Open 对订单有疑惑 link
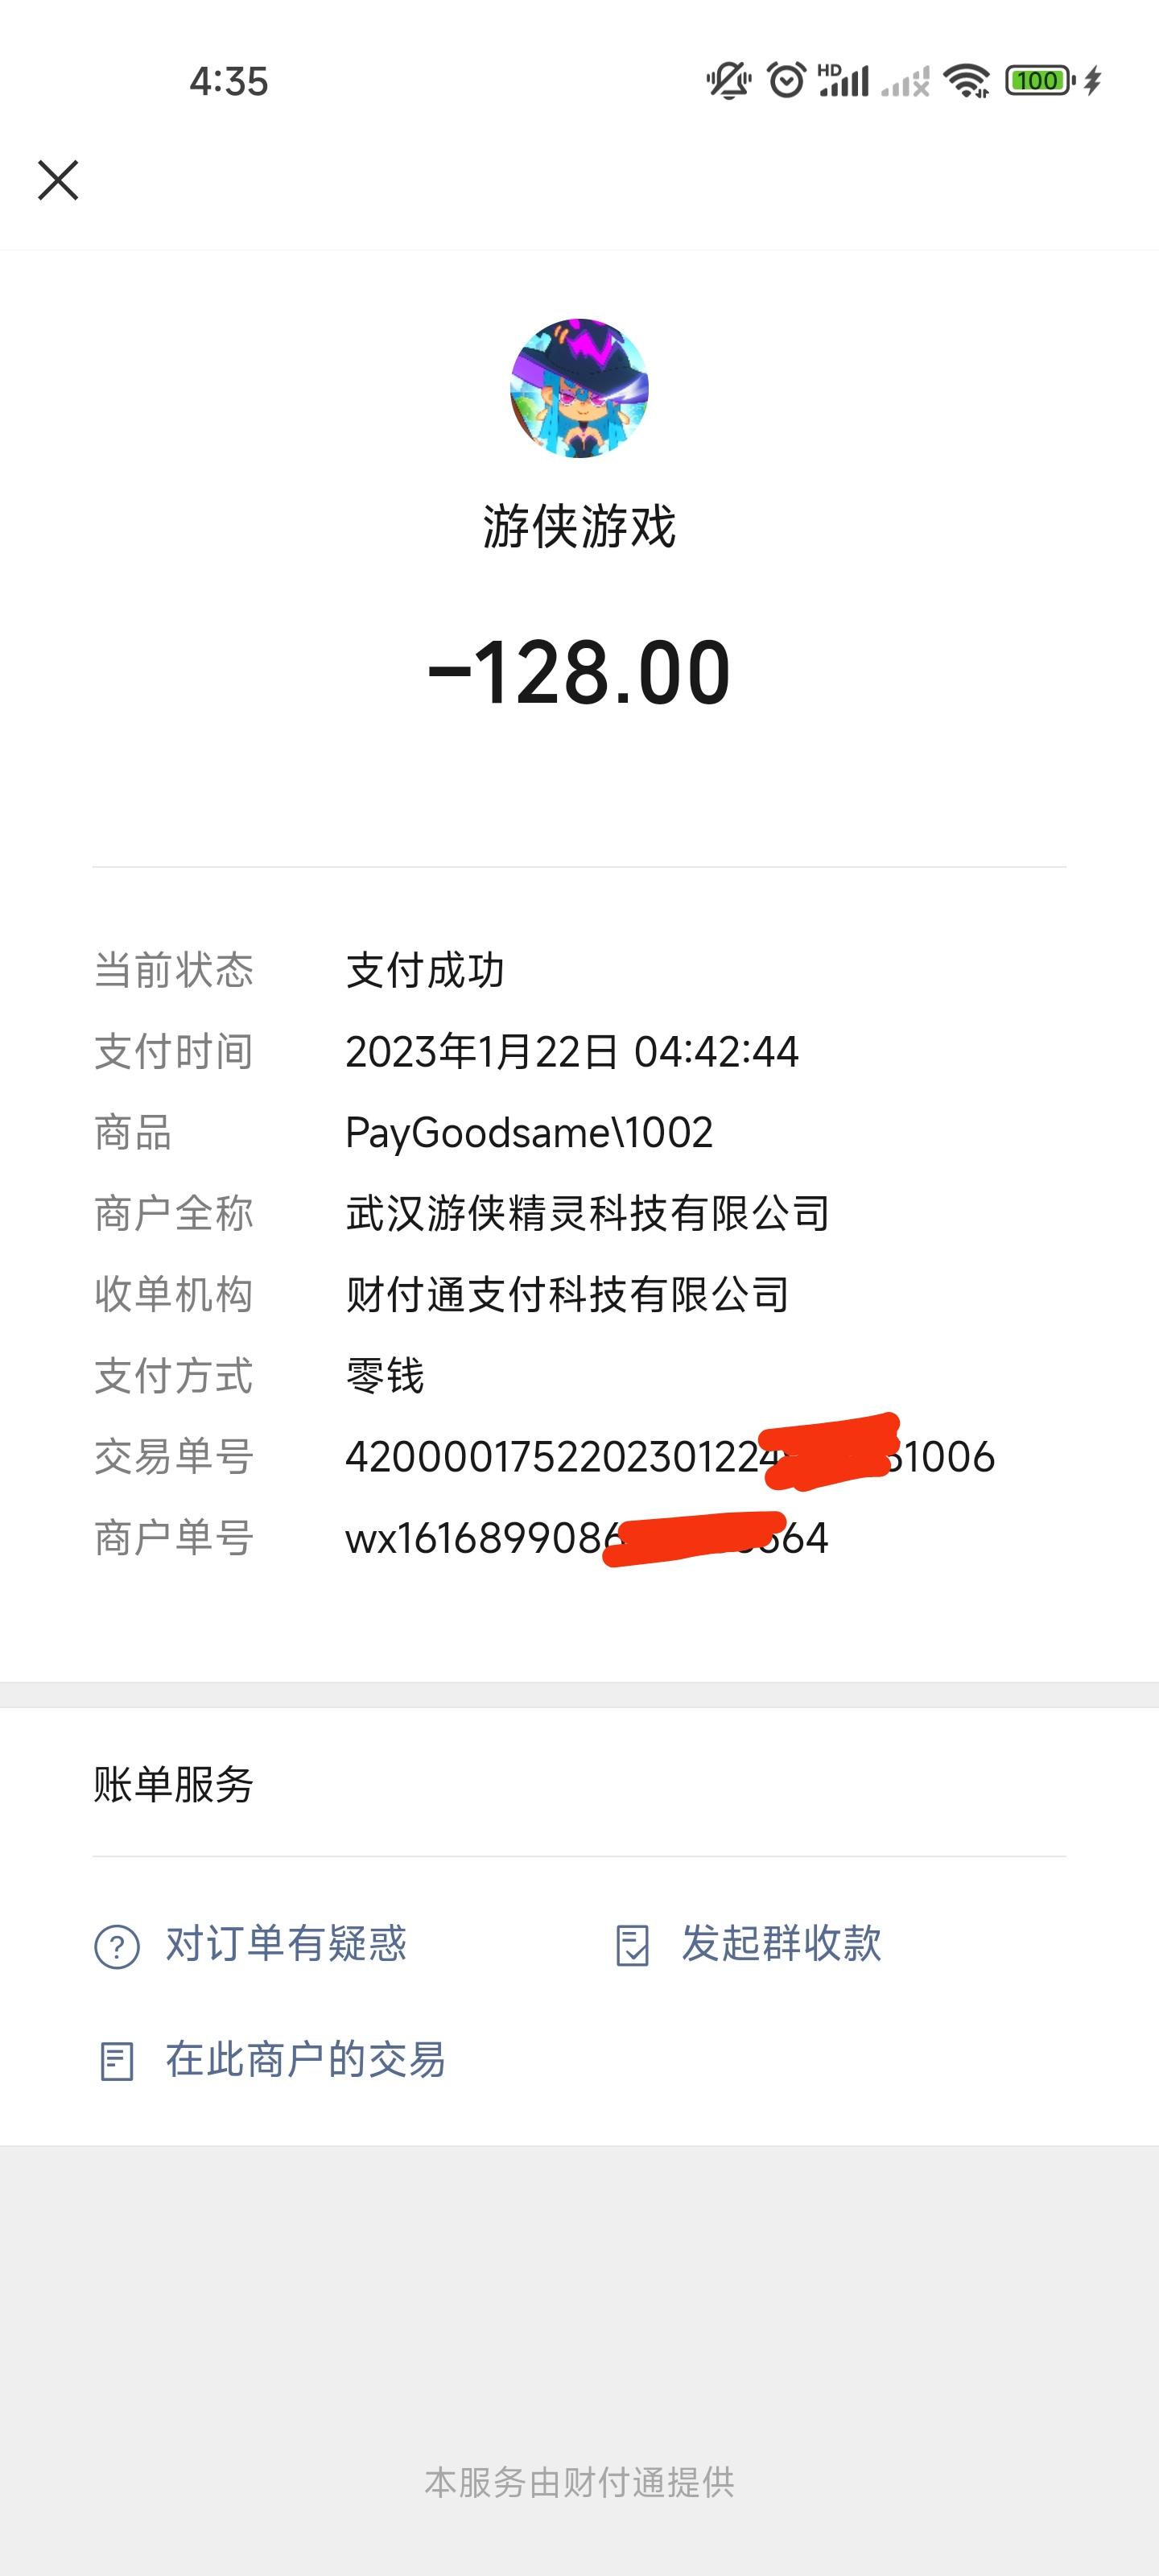1159x2576 pixels. click(286, 1943)
